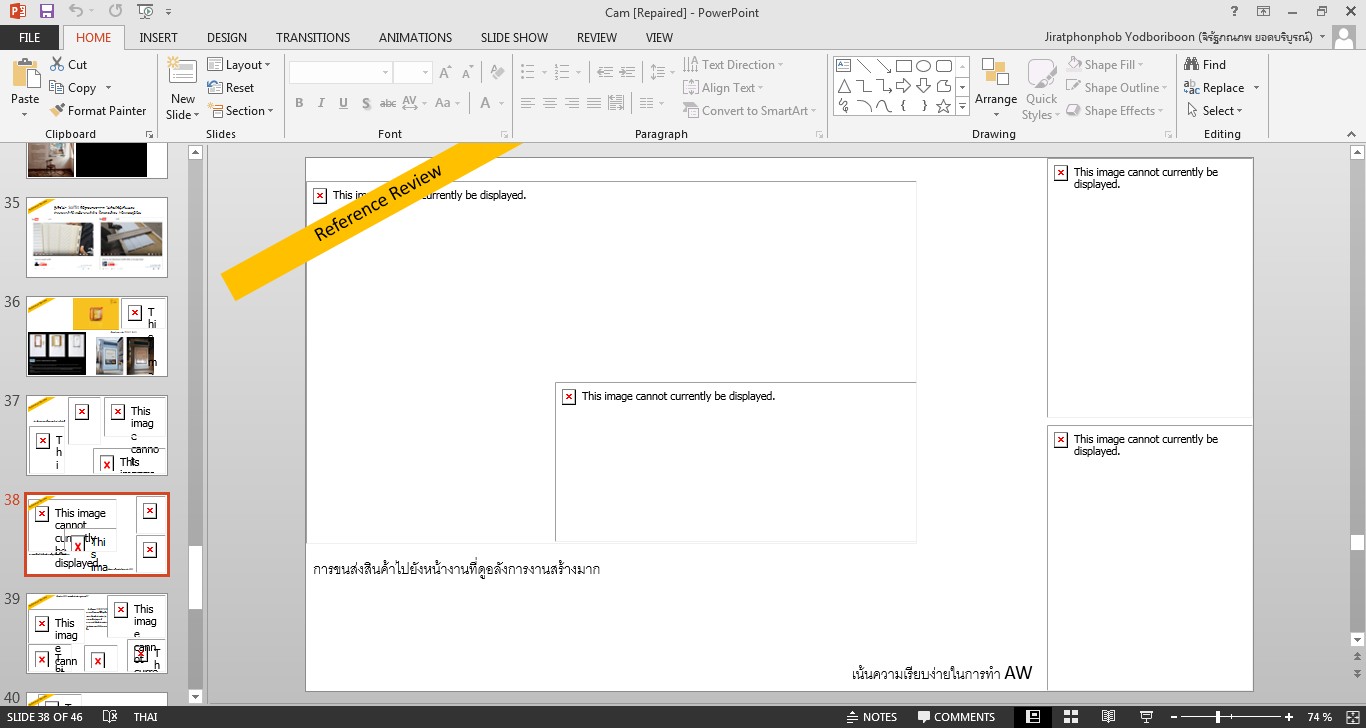Select slide 39 thumbnail
Viewport: 1366px width, 728px height.
pyautogui.click(x=97, y=633)
